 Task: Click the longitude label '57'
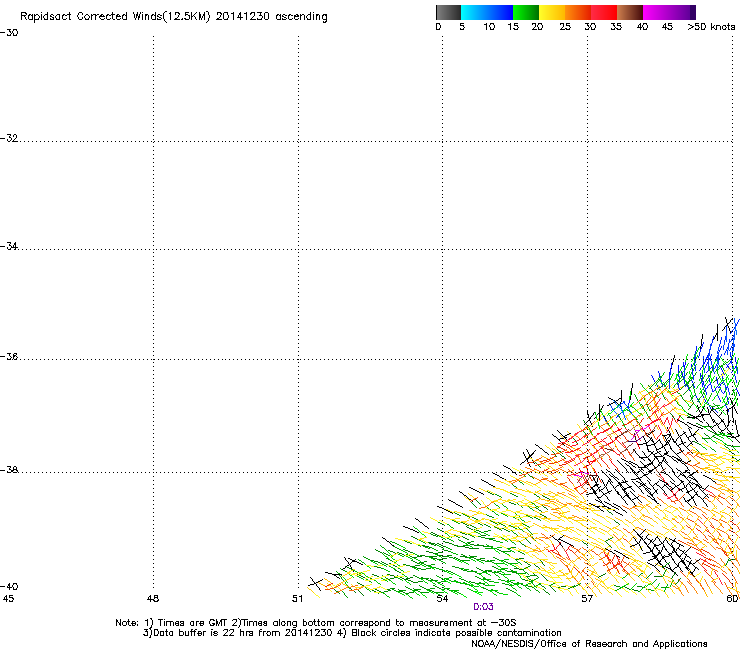coord(587,599)
